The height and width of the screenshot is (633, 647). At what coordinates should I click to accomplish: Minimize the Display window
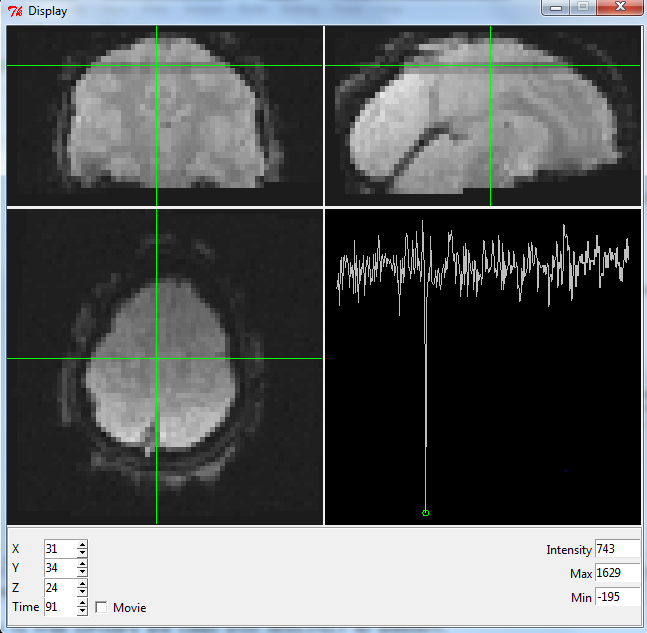coord(556,7)
